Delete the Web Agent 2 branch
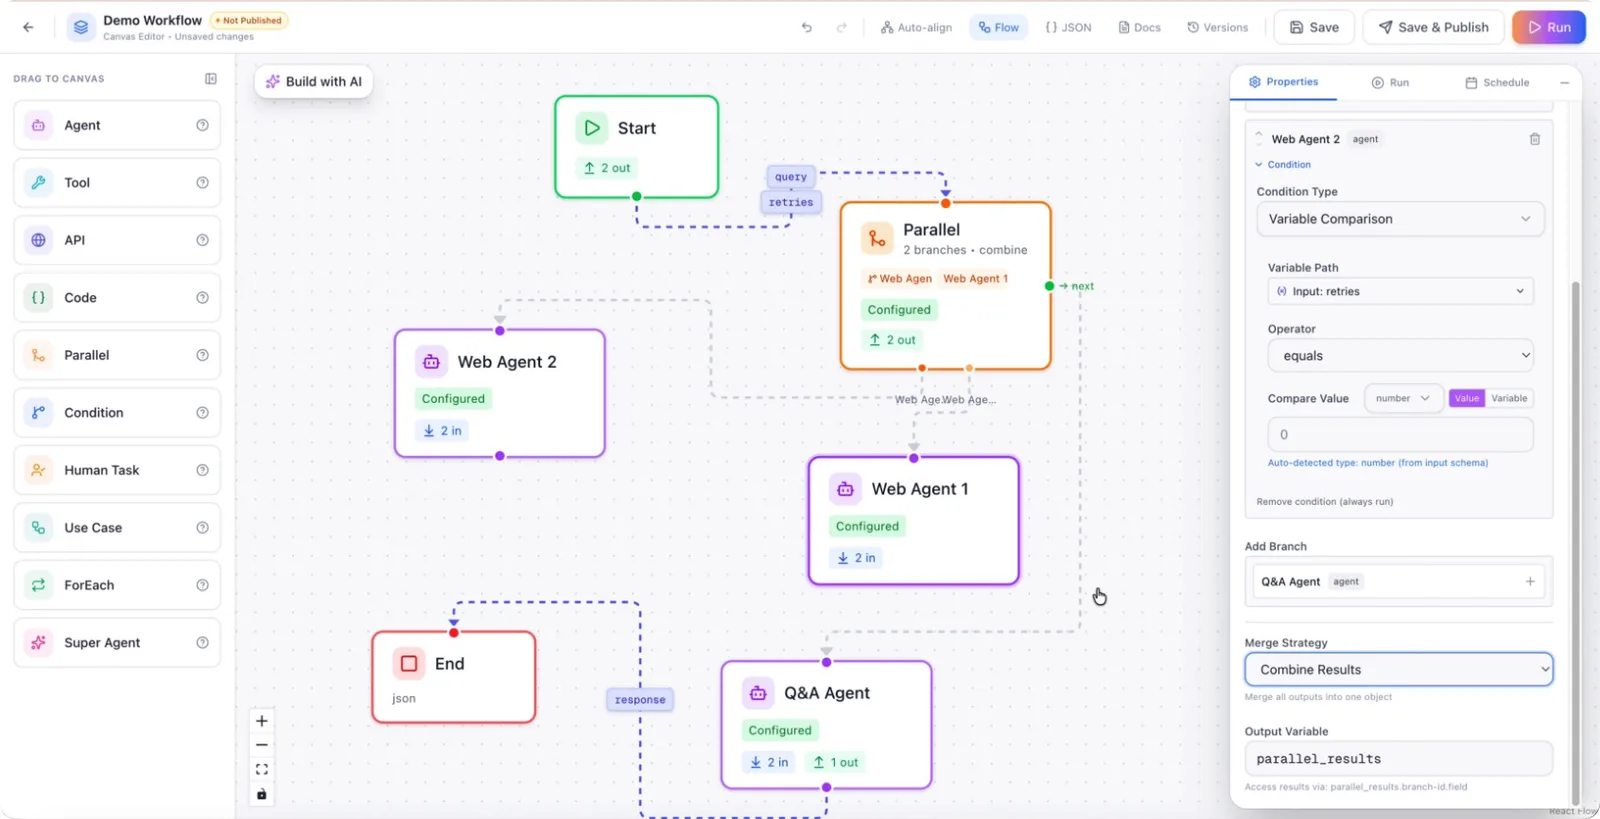1600x819 pixels. [1535, 139]
